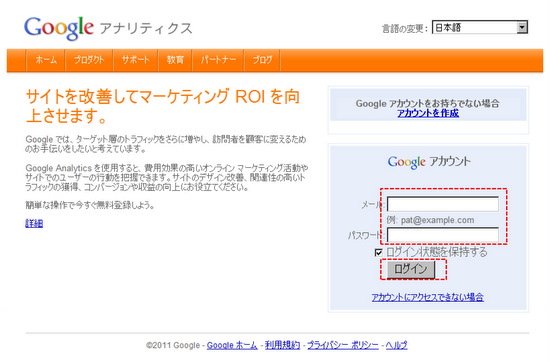
Task: Switch to the ブログ menu tab
Action: pos(262,60)
